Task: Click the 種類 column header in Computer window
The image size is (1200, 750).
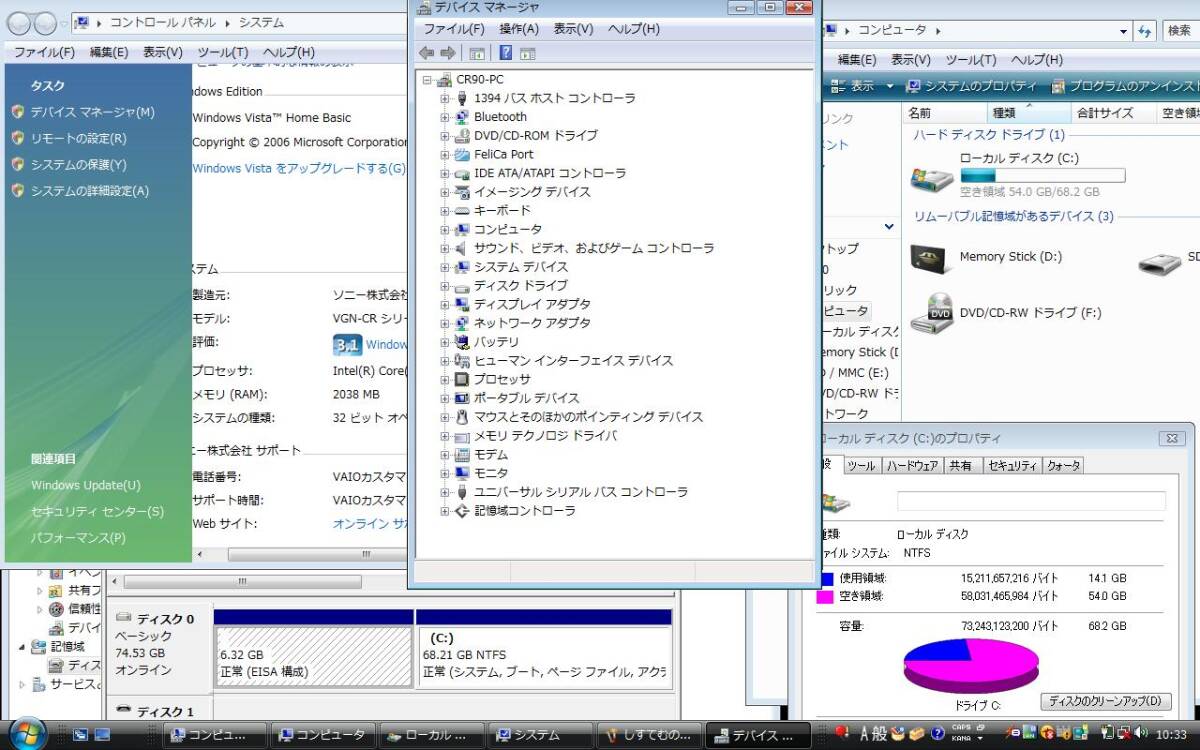Action: pos(1027,113)
